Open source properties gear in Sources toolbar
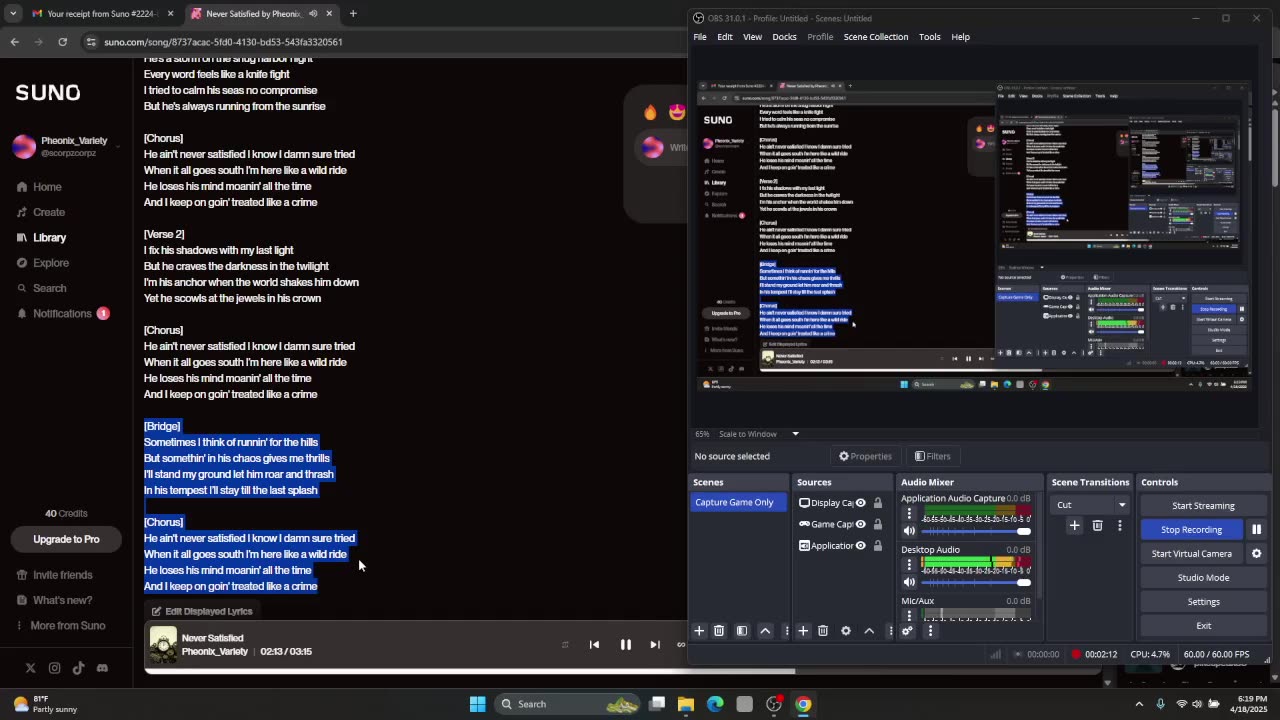 pyautogui.click(x=846, y=631)
